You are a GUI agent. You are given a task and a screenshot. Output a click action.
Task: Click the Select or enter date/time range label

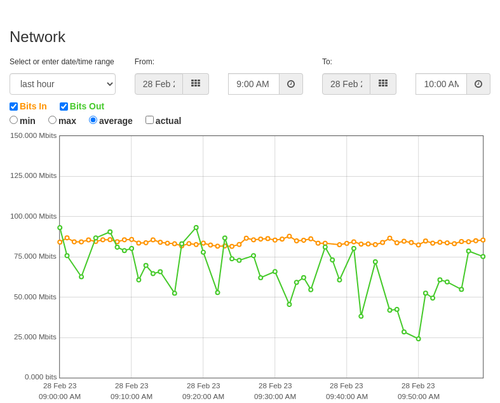(x=62, y=62)
